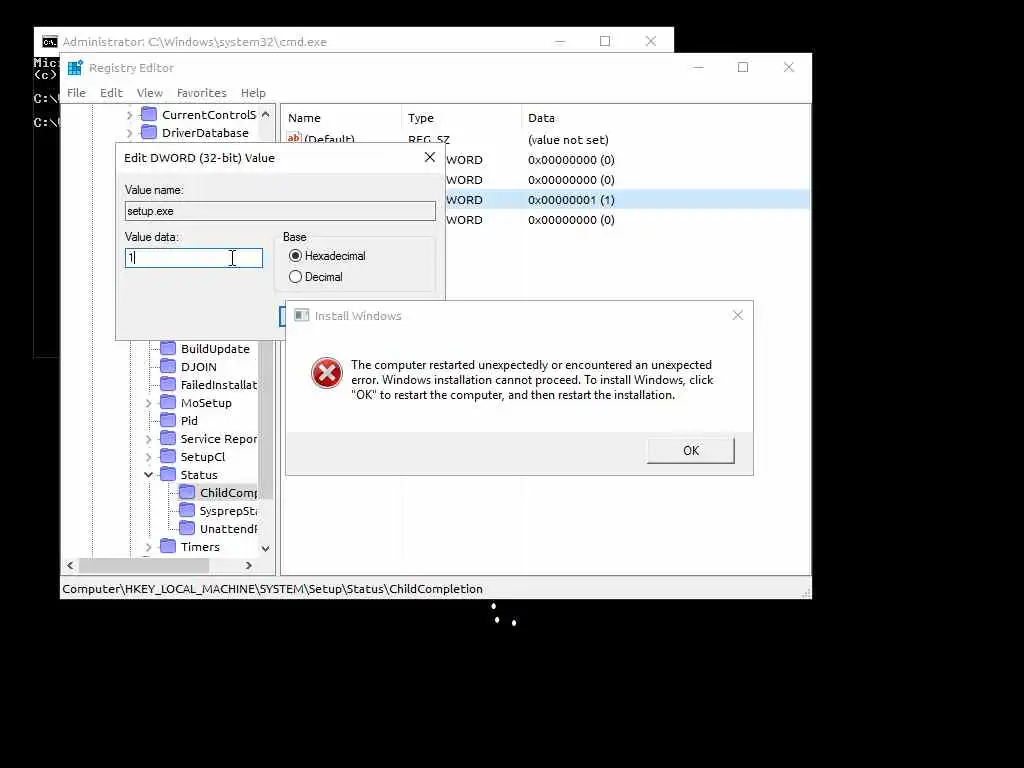Click the Install Windows title bar icon
1024x768 pixels.
tap(301, 316)
